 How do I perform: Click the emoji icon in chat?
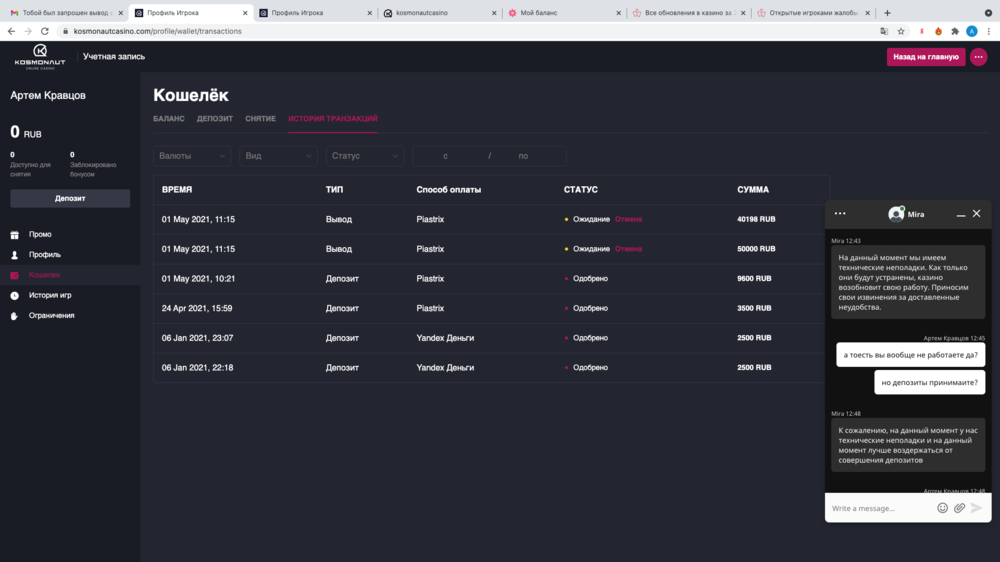942,508
